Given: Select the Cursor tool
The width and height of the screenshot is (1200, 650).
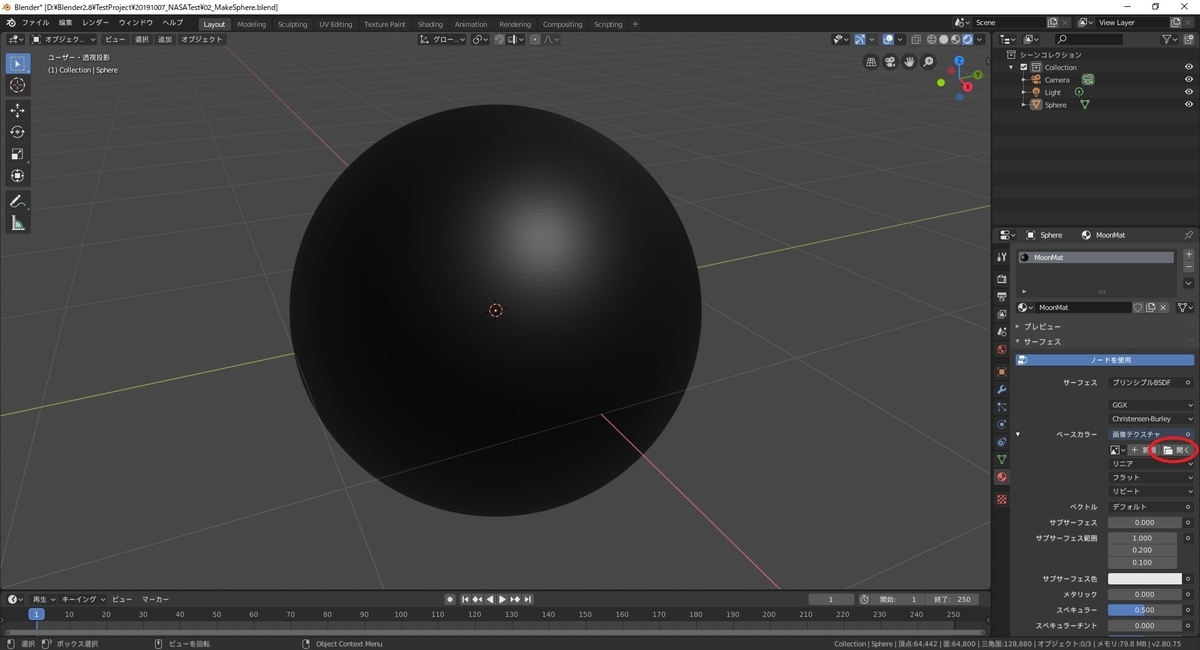Looking at the screenshot, I should coord(17,86).
